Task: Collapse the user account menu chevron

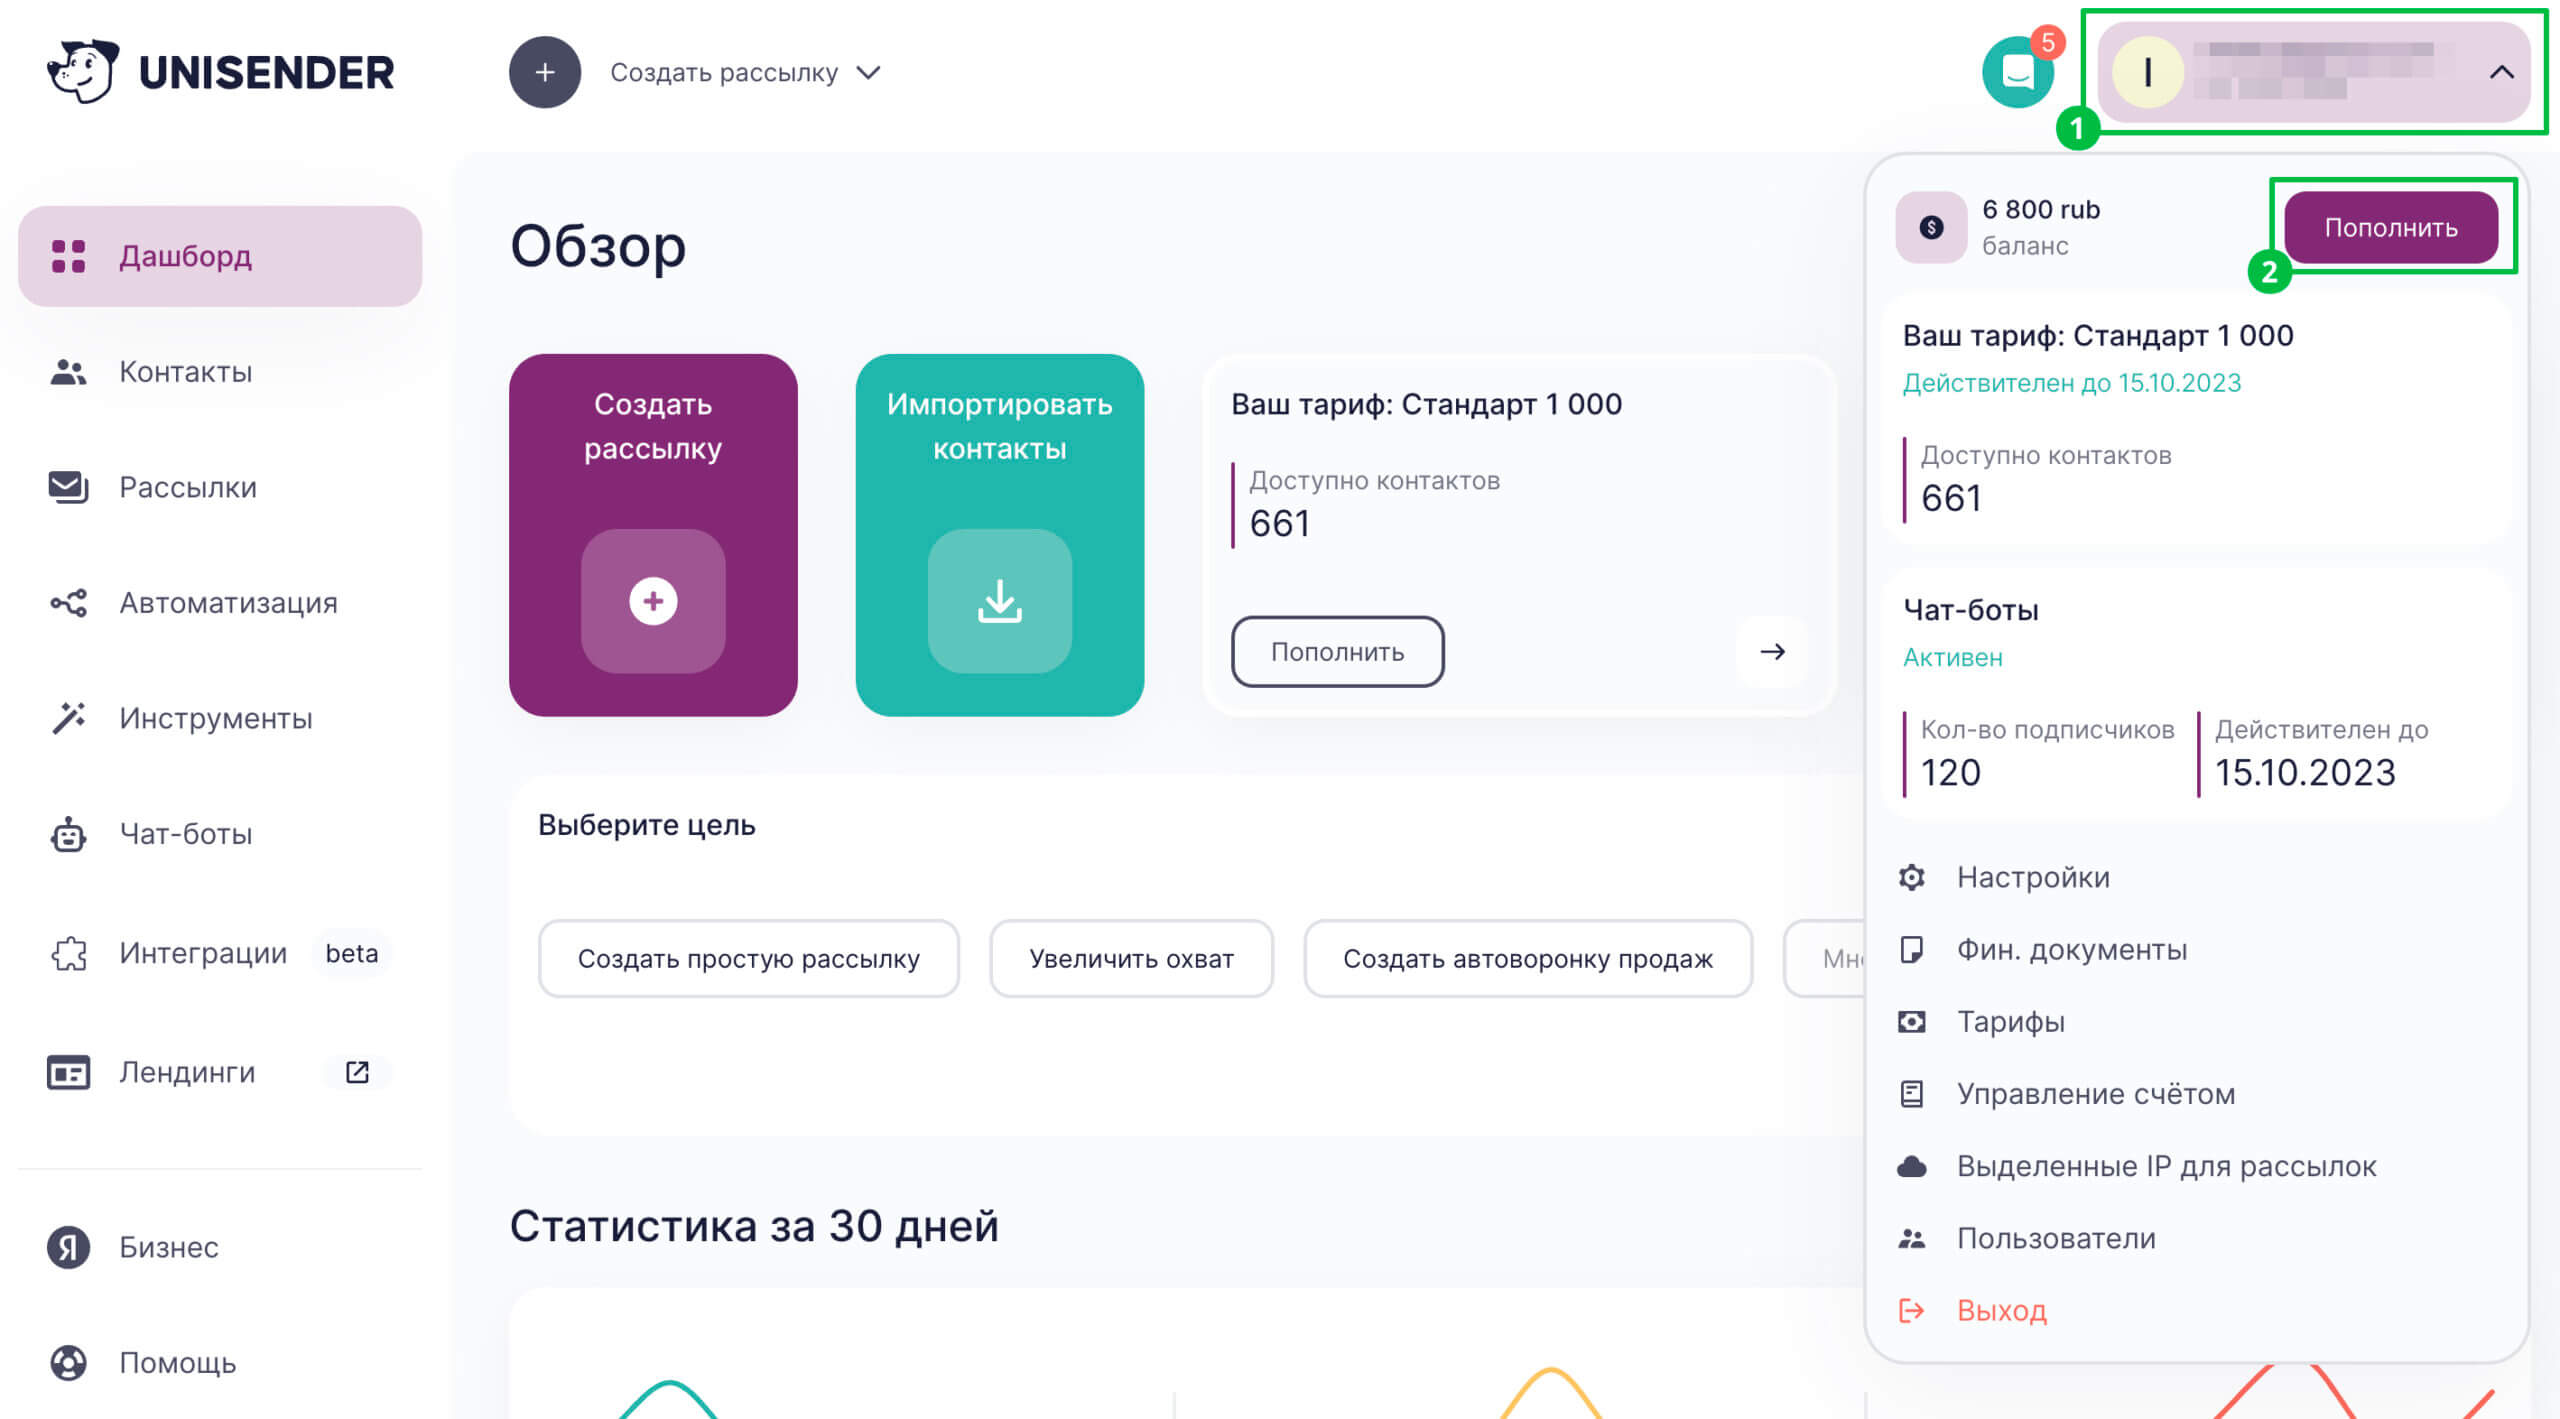Action: 2501,72
